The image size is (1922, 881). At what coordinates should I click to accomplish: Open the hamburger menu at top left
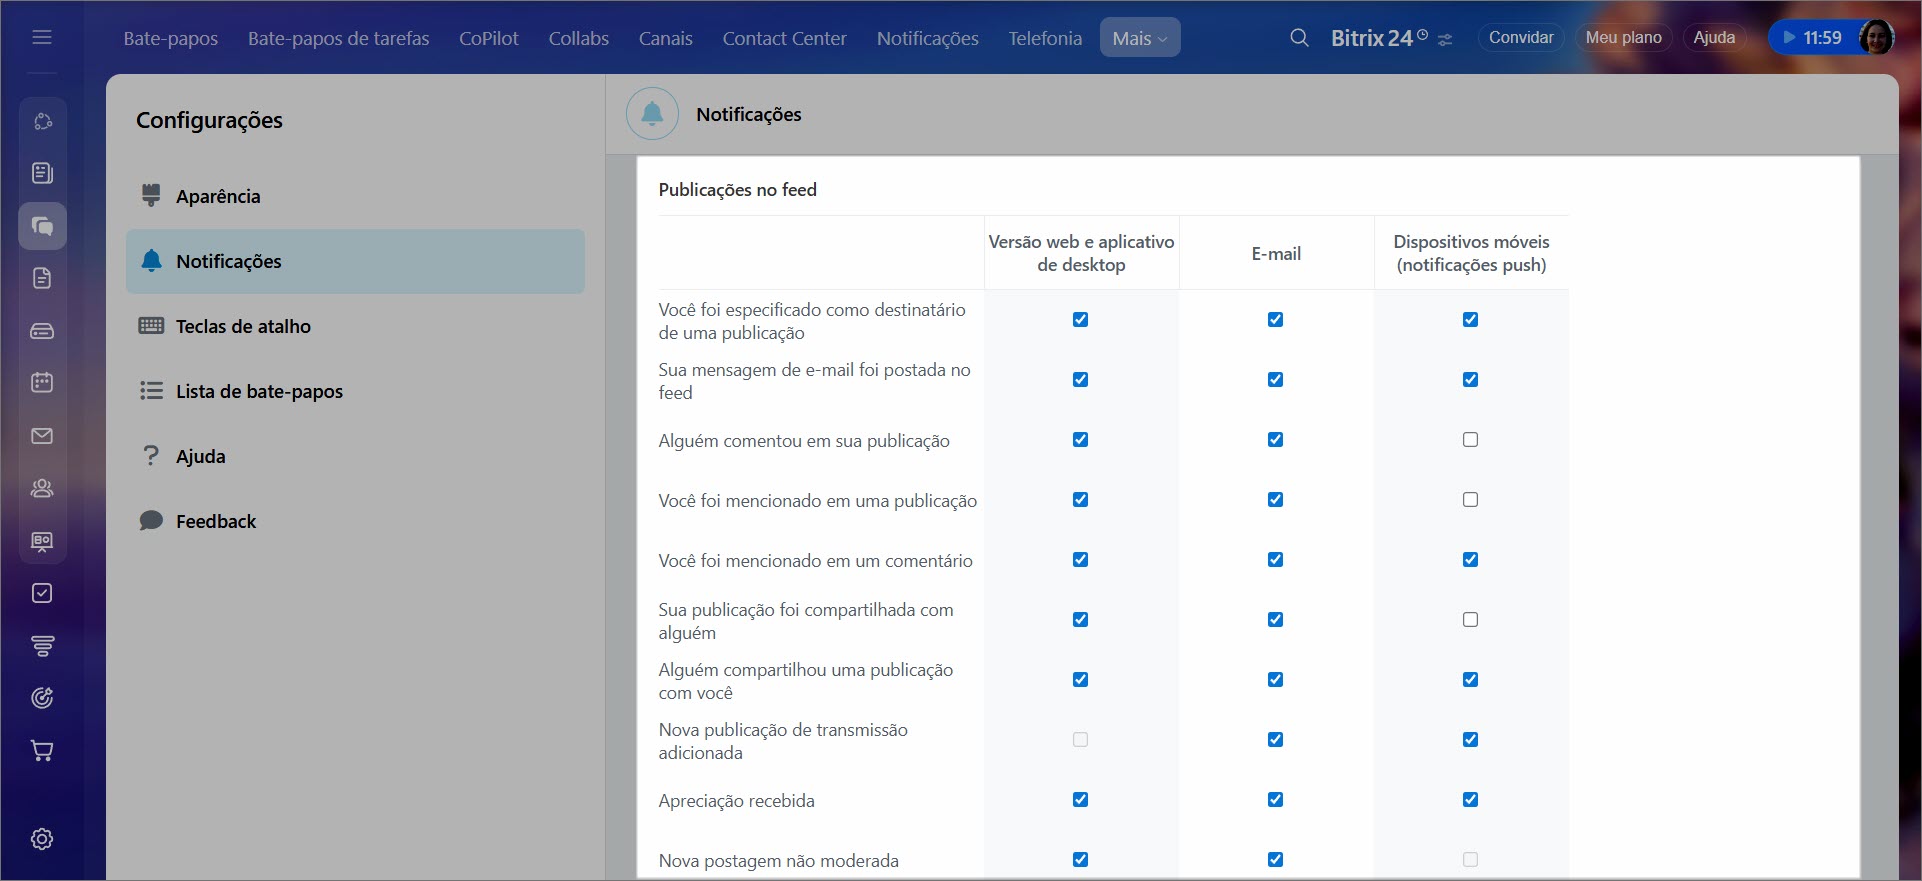point(42,37)
